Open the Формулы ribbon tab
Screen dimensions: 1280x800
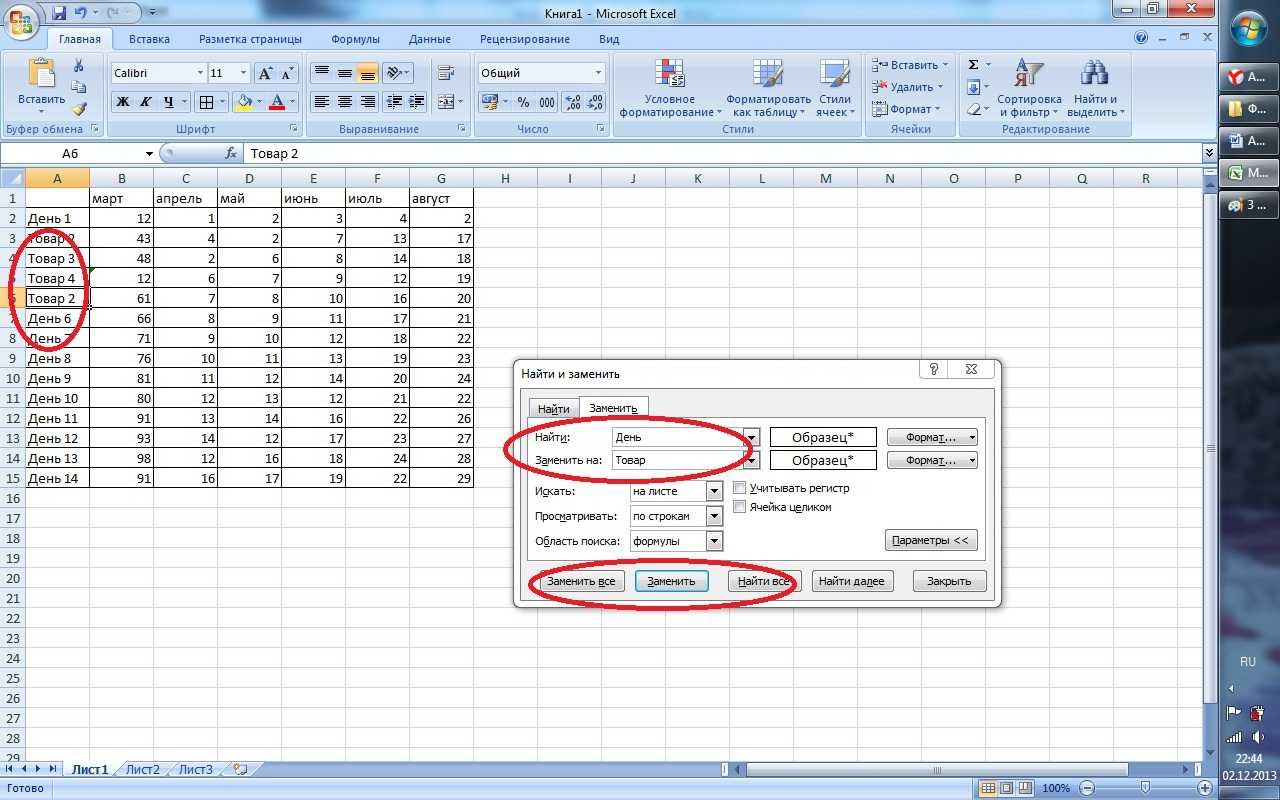tap(355, 39)
